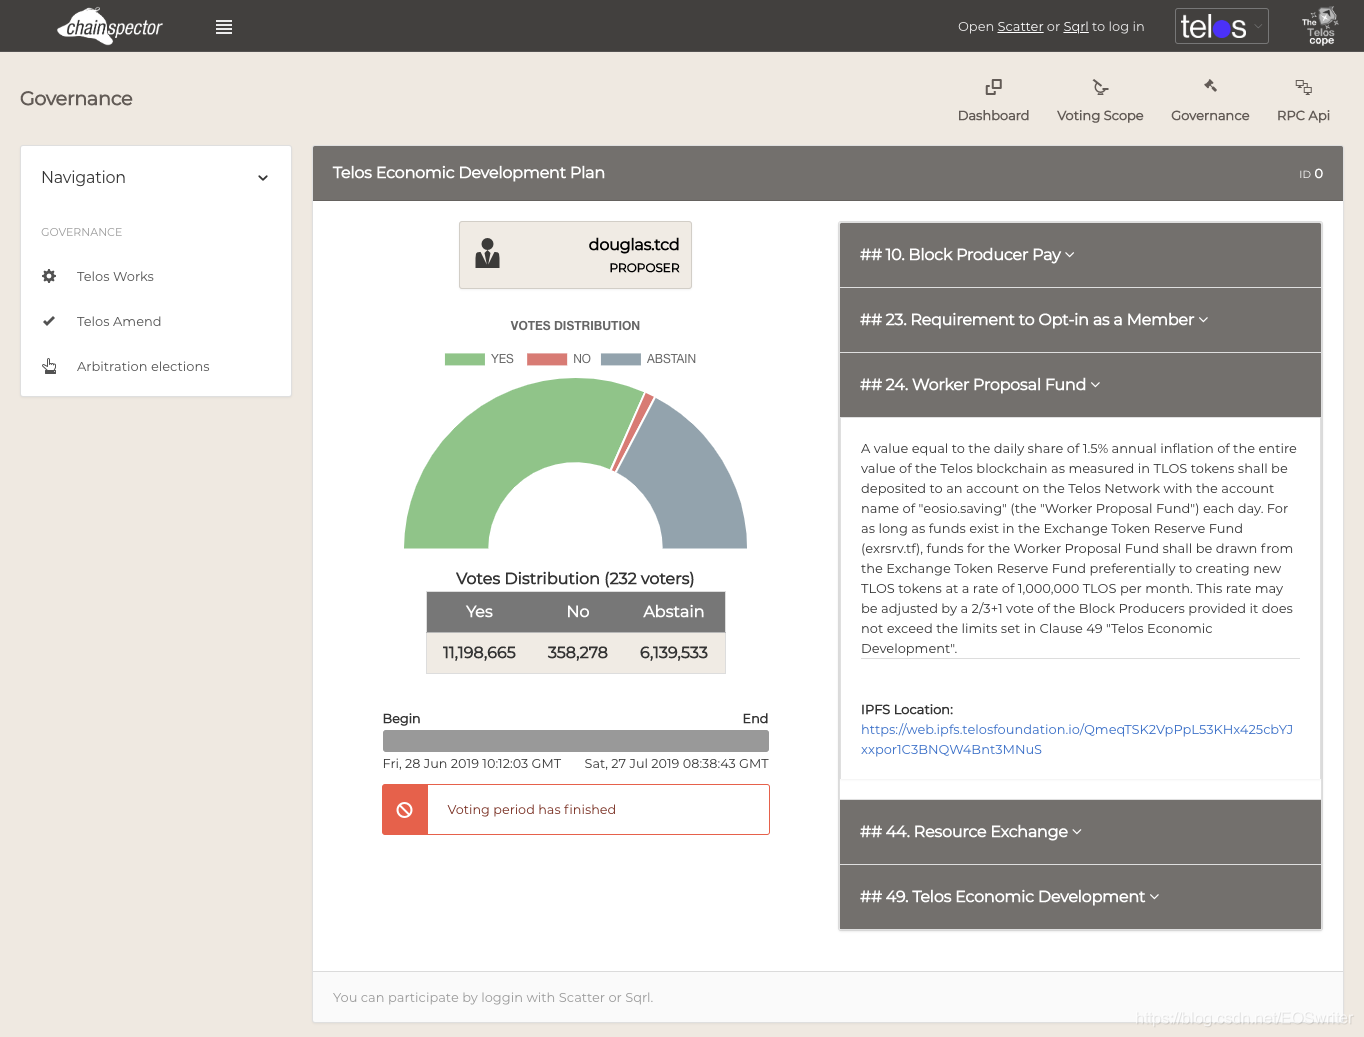Expand the 49. Telos Economic Development section
The width and height of the screenshot is (1364, 1037).
click(x=1080, y=897)
